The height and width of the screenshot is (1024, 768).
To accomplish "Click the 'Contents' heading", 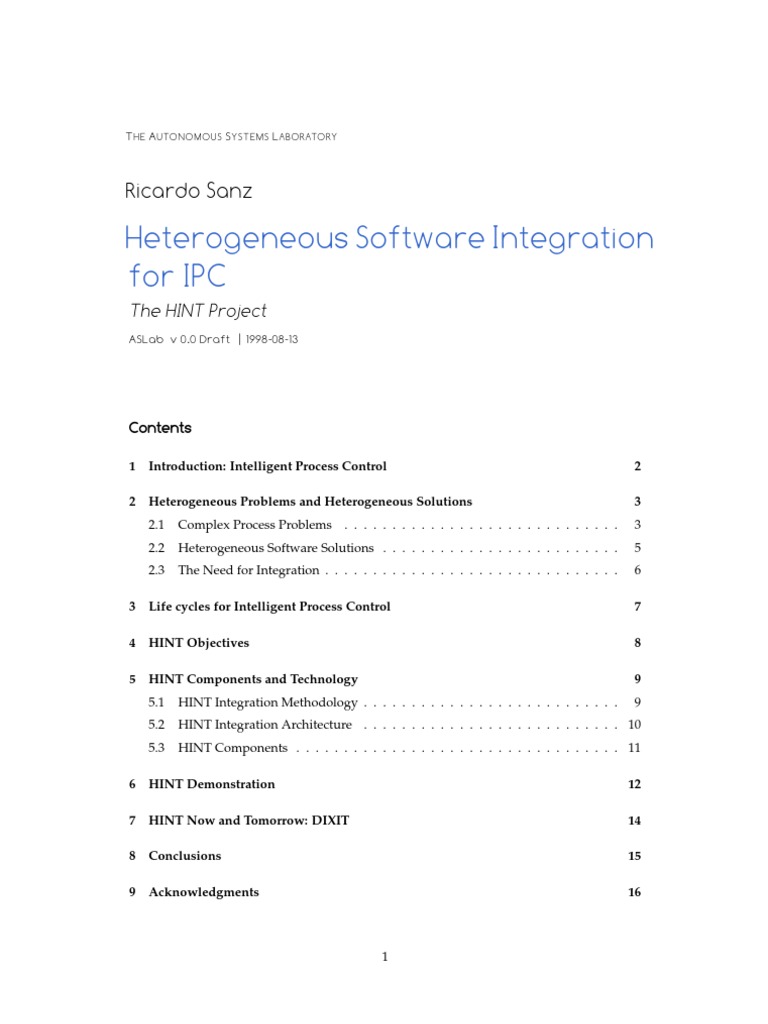I will coord(160,428).
